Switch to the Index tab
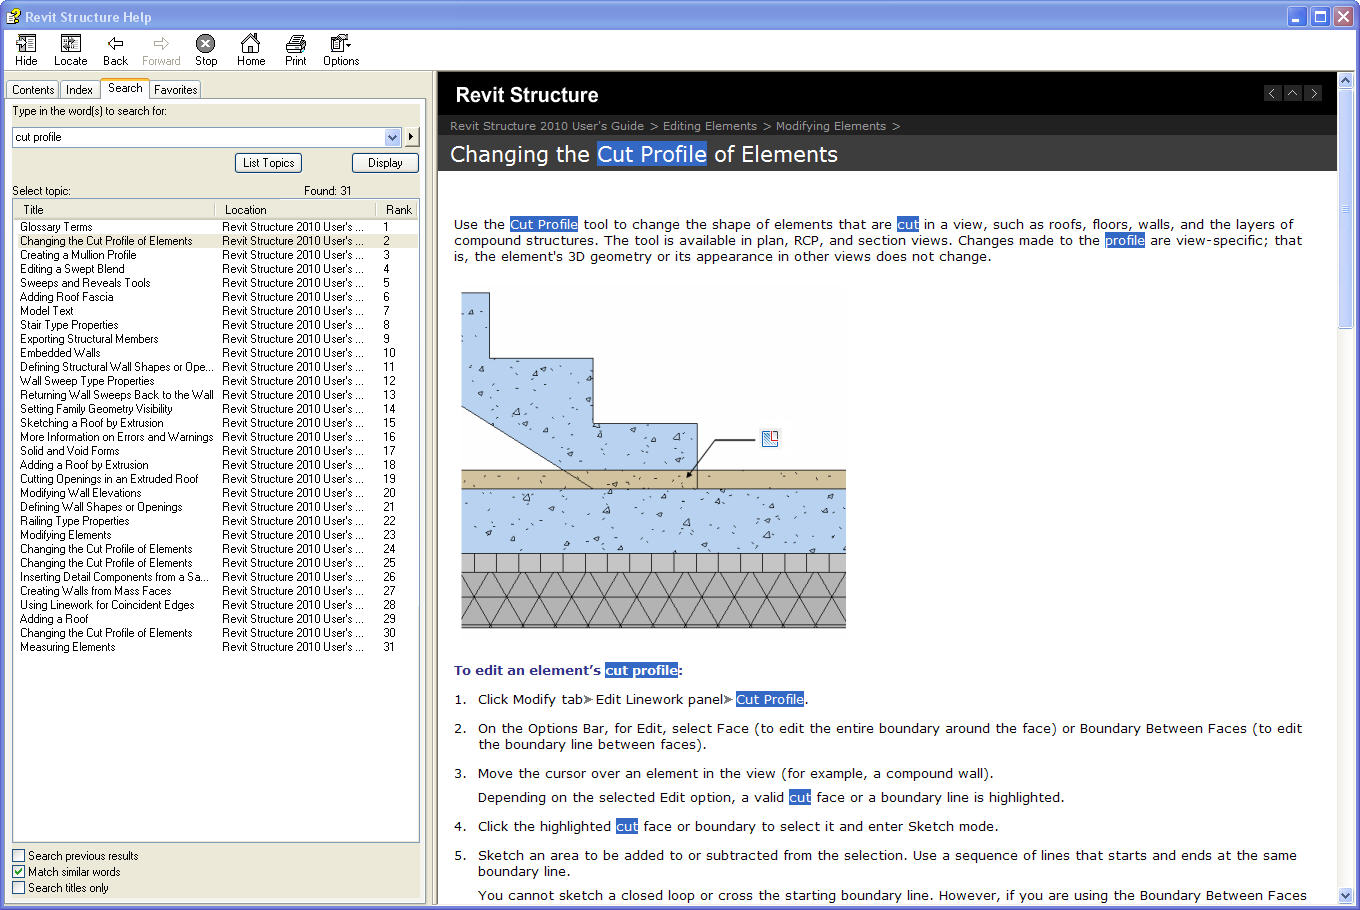The width and height of the screenshot is (1360, 910). pyautogui.click(x=79, y=90)
